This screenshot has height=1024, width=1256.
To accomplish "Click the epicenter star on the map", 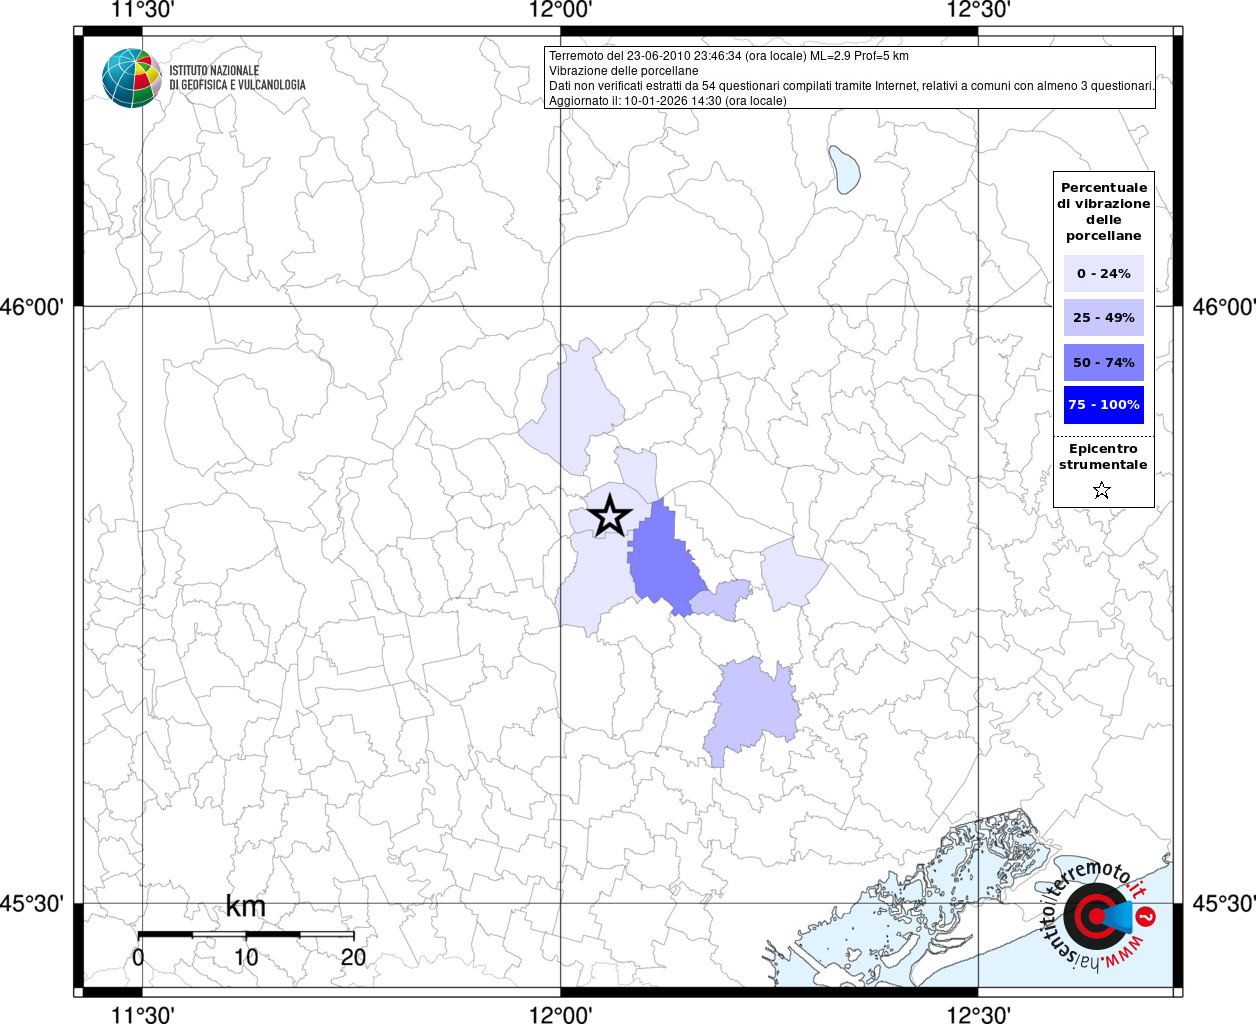I will tap(609, 517).
